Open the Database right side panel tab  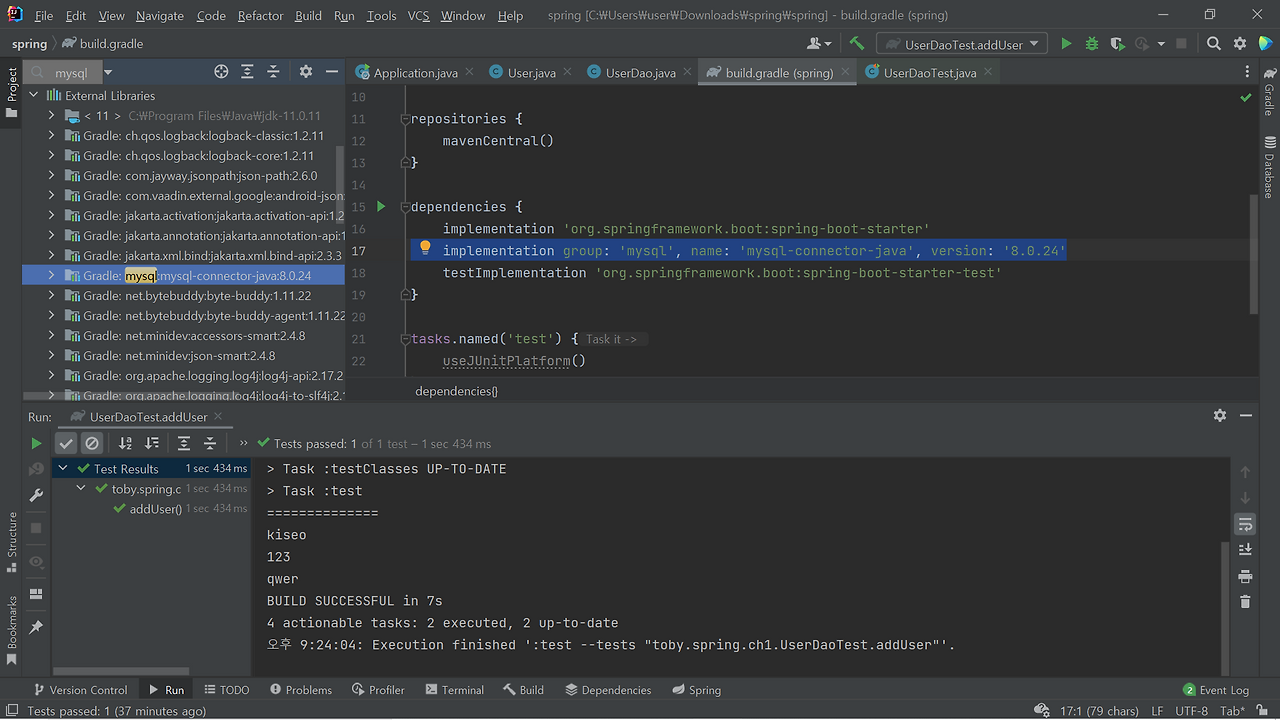[1269, 167]
